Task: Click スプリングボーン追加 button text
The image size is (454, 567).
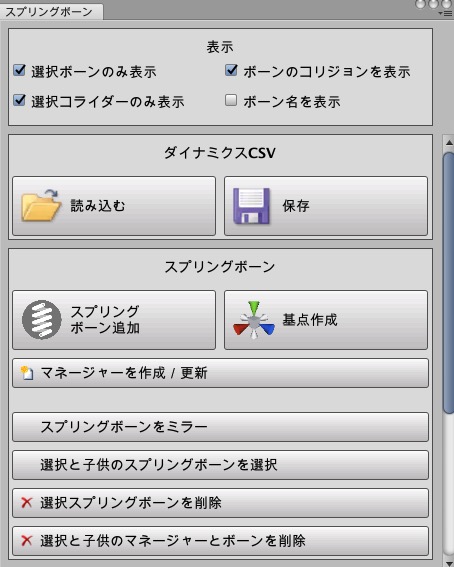Action: coord(105,320)
